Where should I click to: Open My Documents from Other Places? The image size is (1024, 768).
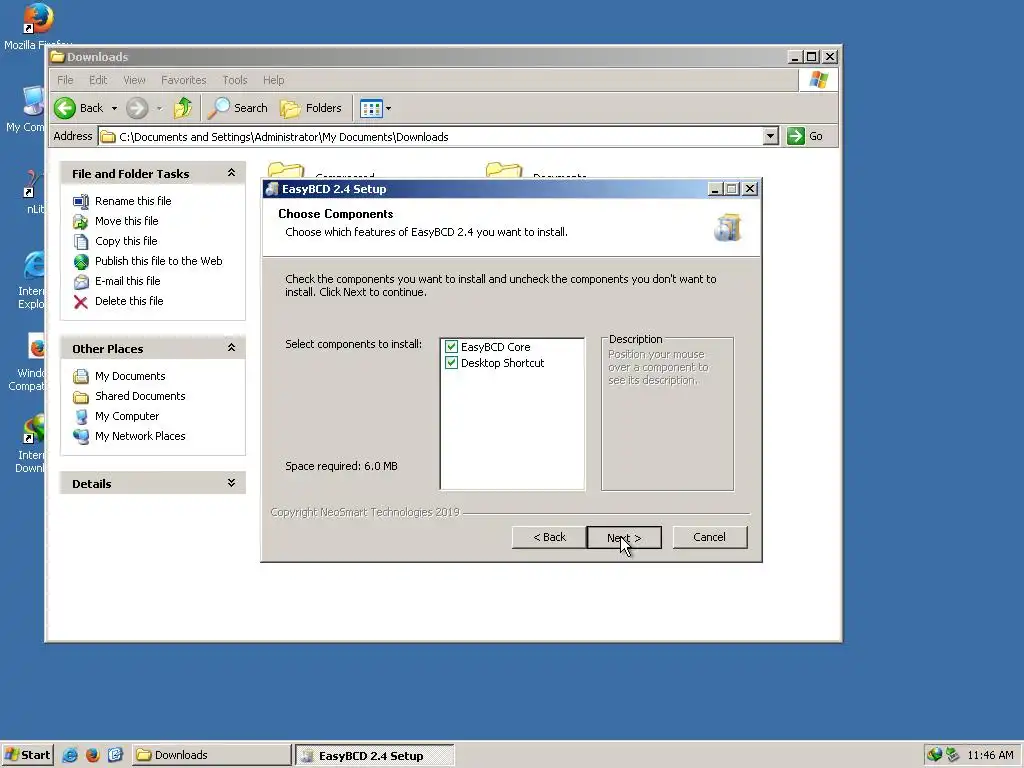pyautogui.click(x=130, y=376)
